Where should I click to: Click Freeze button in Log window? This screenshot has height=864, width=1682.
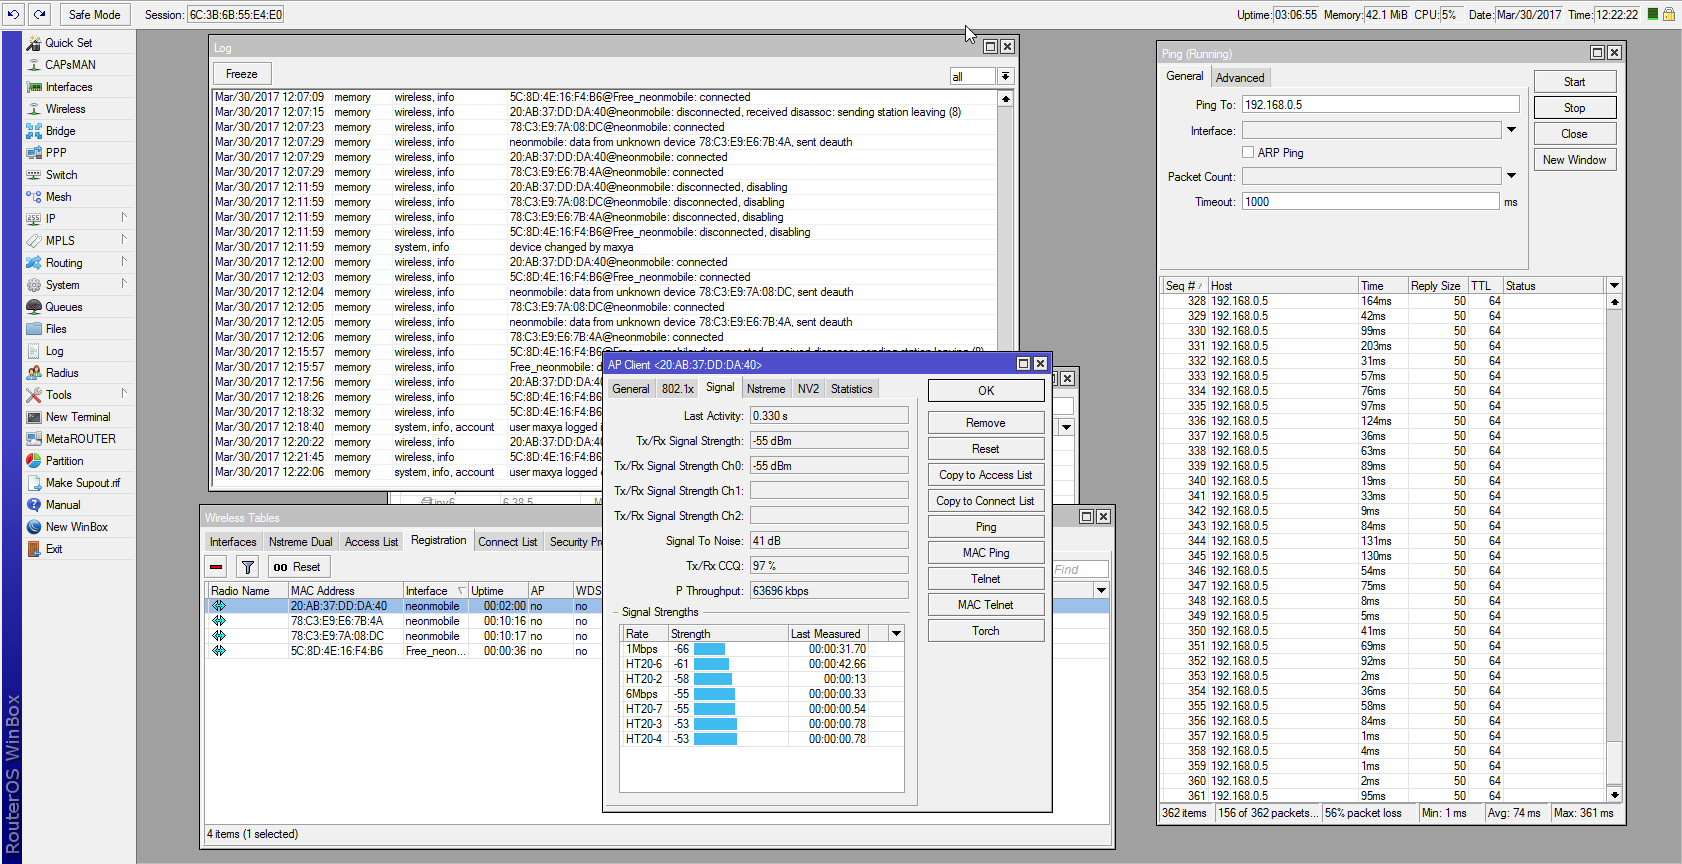tap(241, 74)
